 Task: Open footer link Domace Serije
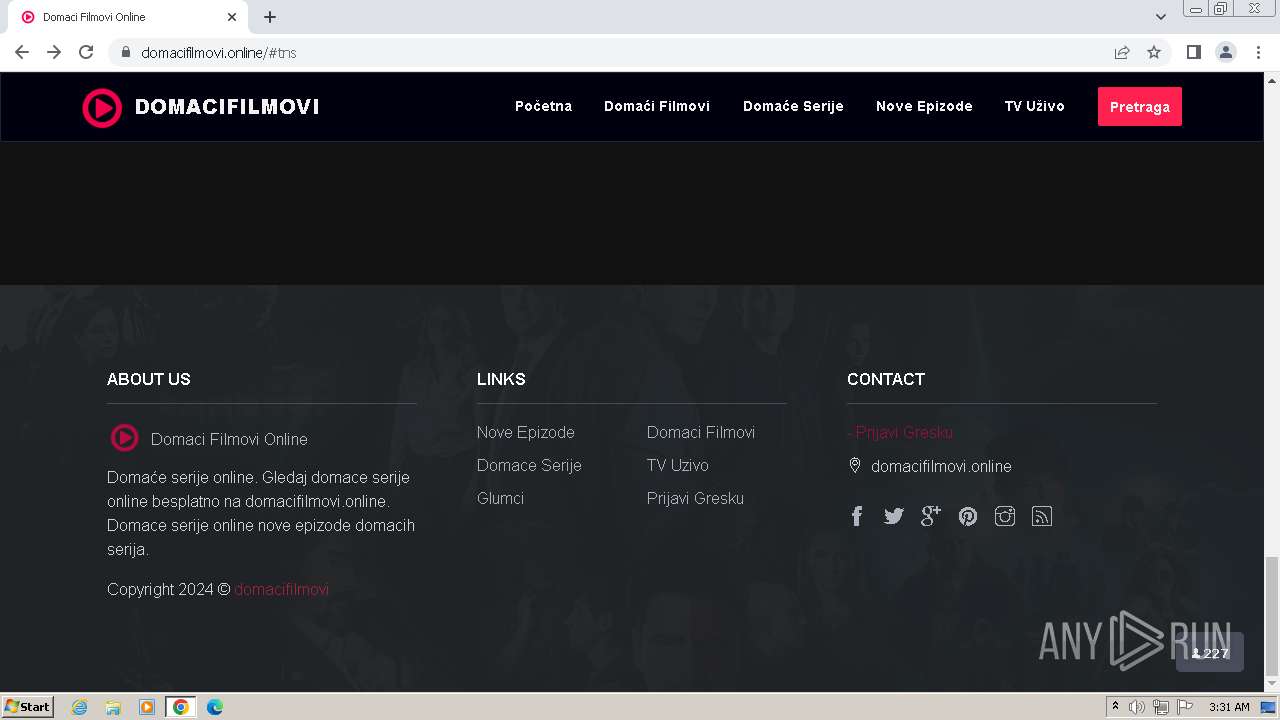[x=529, y=465]
